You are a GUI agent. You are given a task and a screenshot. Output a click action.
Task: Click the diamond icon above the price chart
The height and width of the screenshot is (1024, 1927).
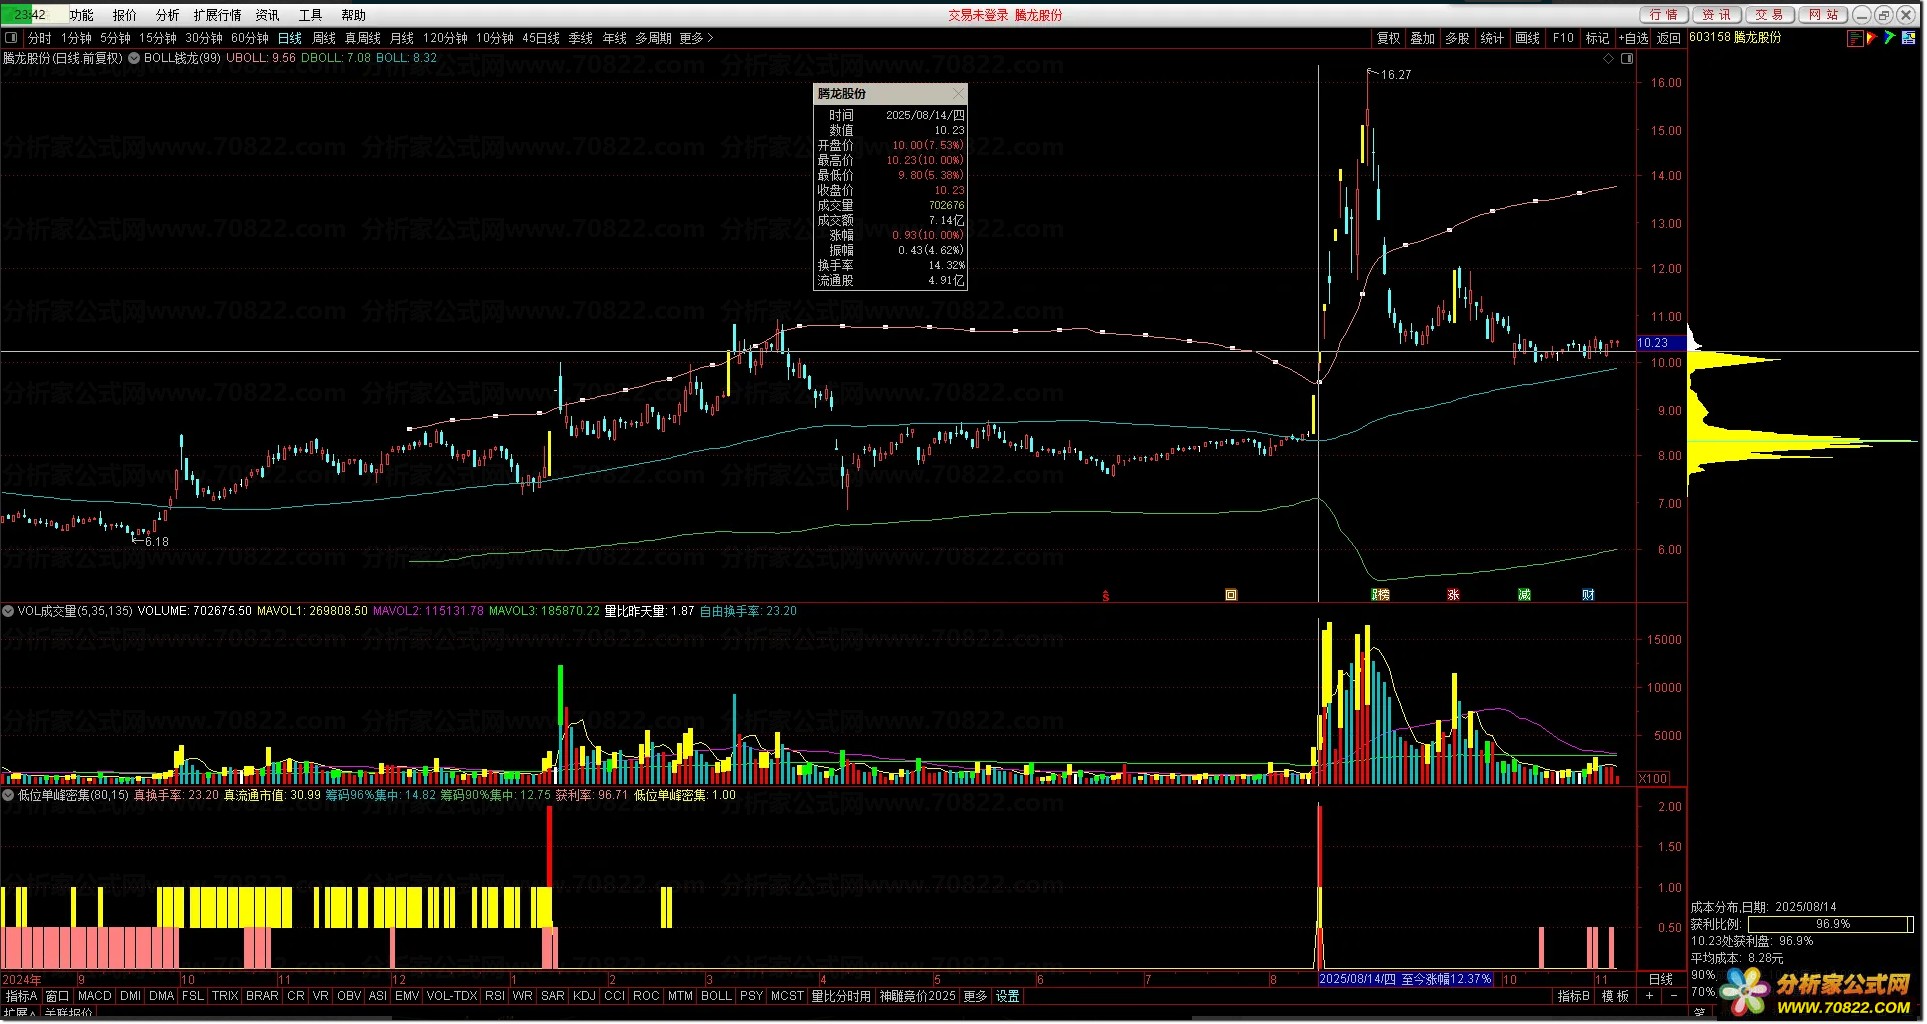coord(1609,58)
